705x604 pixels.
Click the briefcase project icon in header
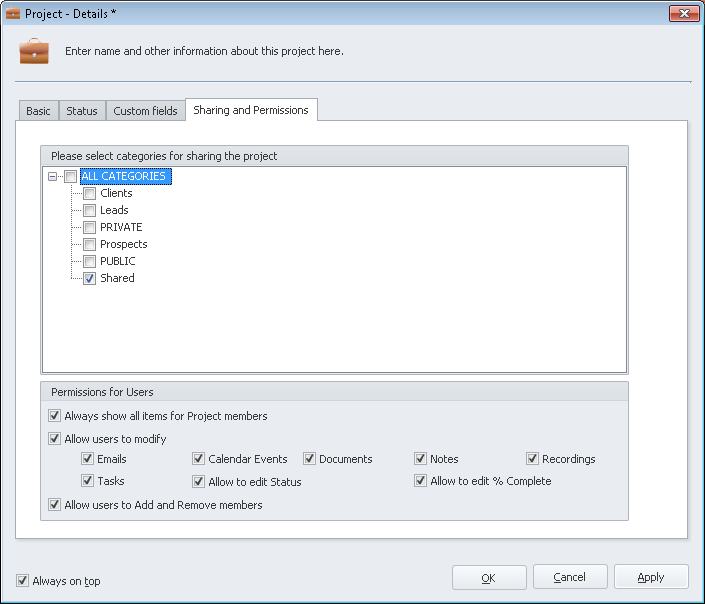(33, 51)
